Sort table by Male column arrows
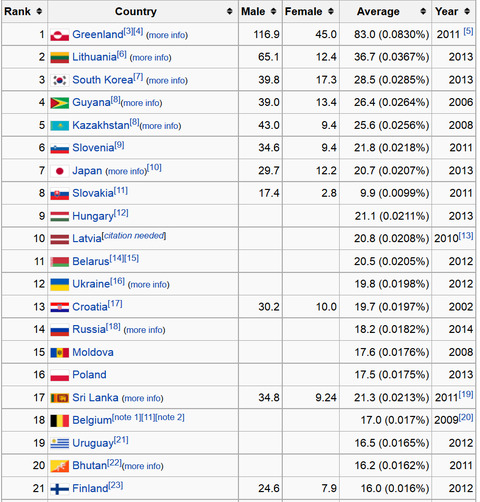 click(x=273, y=11)
